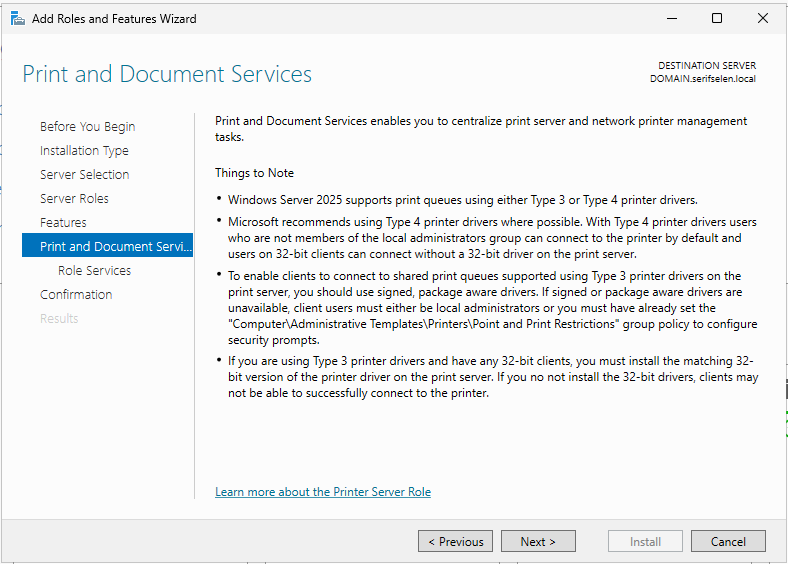
Task: Click the Things to Note heading
Action: click(x=254, y=173)
